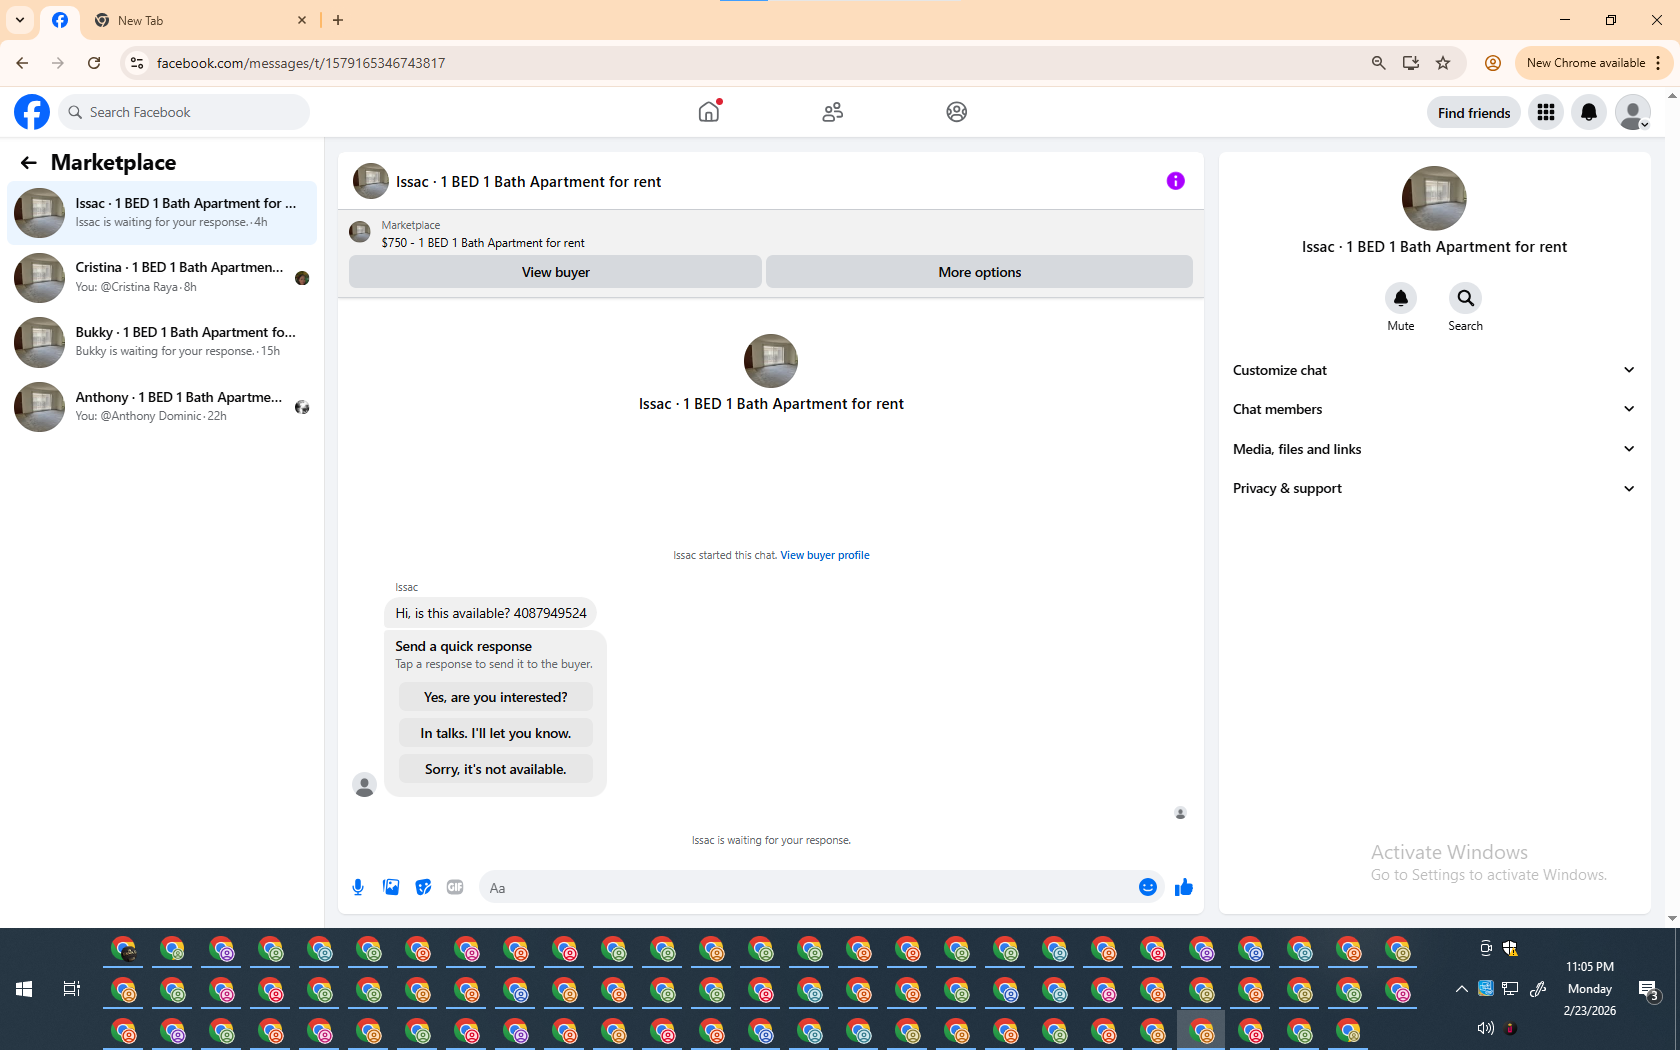Image resolution: width=1680 pixels, height=1050 pixels.
Task: Open conversation information purple icon
Action: click(1176, 181)
